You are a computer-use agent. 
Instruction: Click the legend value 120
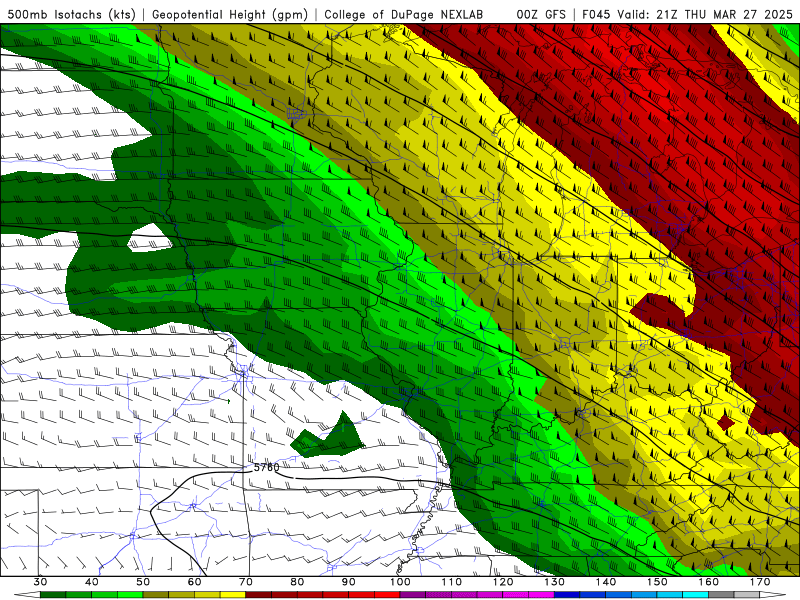coord(503,582)
